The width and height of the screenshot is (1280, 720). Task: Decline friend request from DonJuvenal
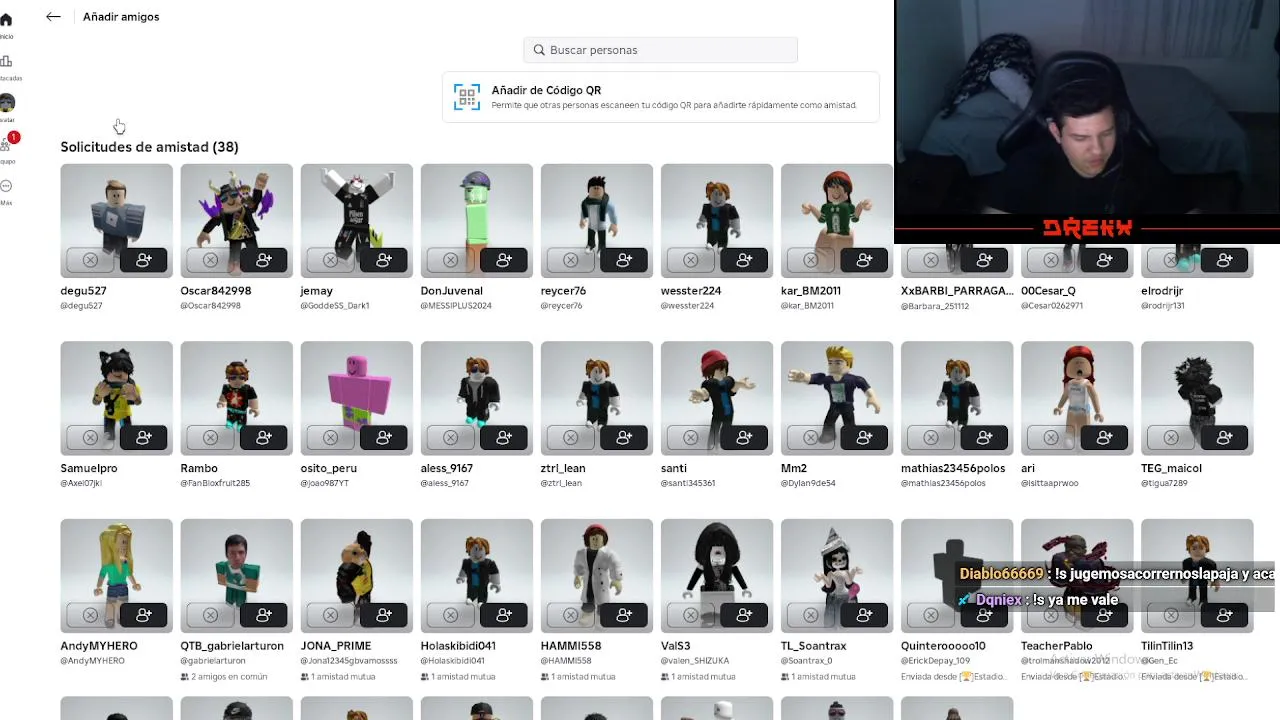450,260
